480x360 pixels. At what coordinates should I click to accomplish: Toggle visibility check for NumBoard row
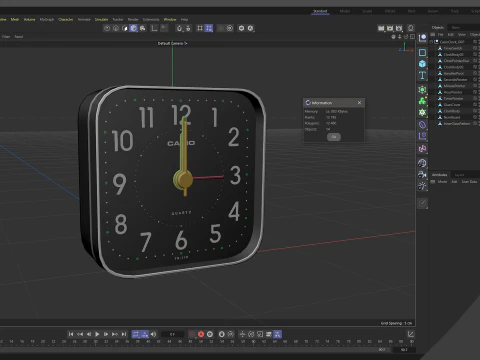[x=475, y=117]
